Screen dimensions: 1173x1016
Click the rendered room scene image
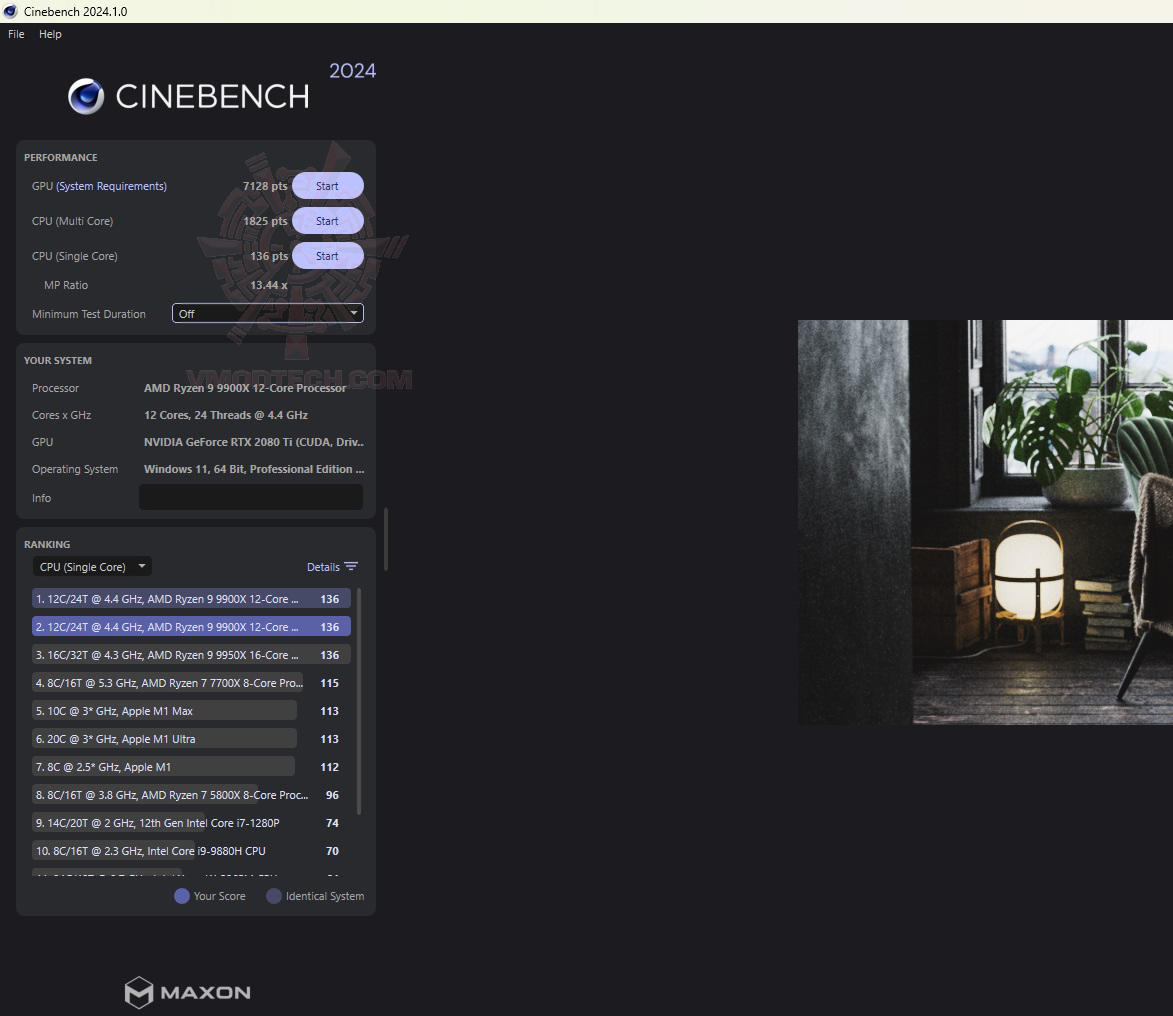pyautogui.click(x=985, y=522)
